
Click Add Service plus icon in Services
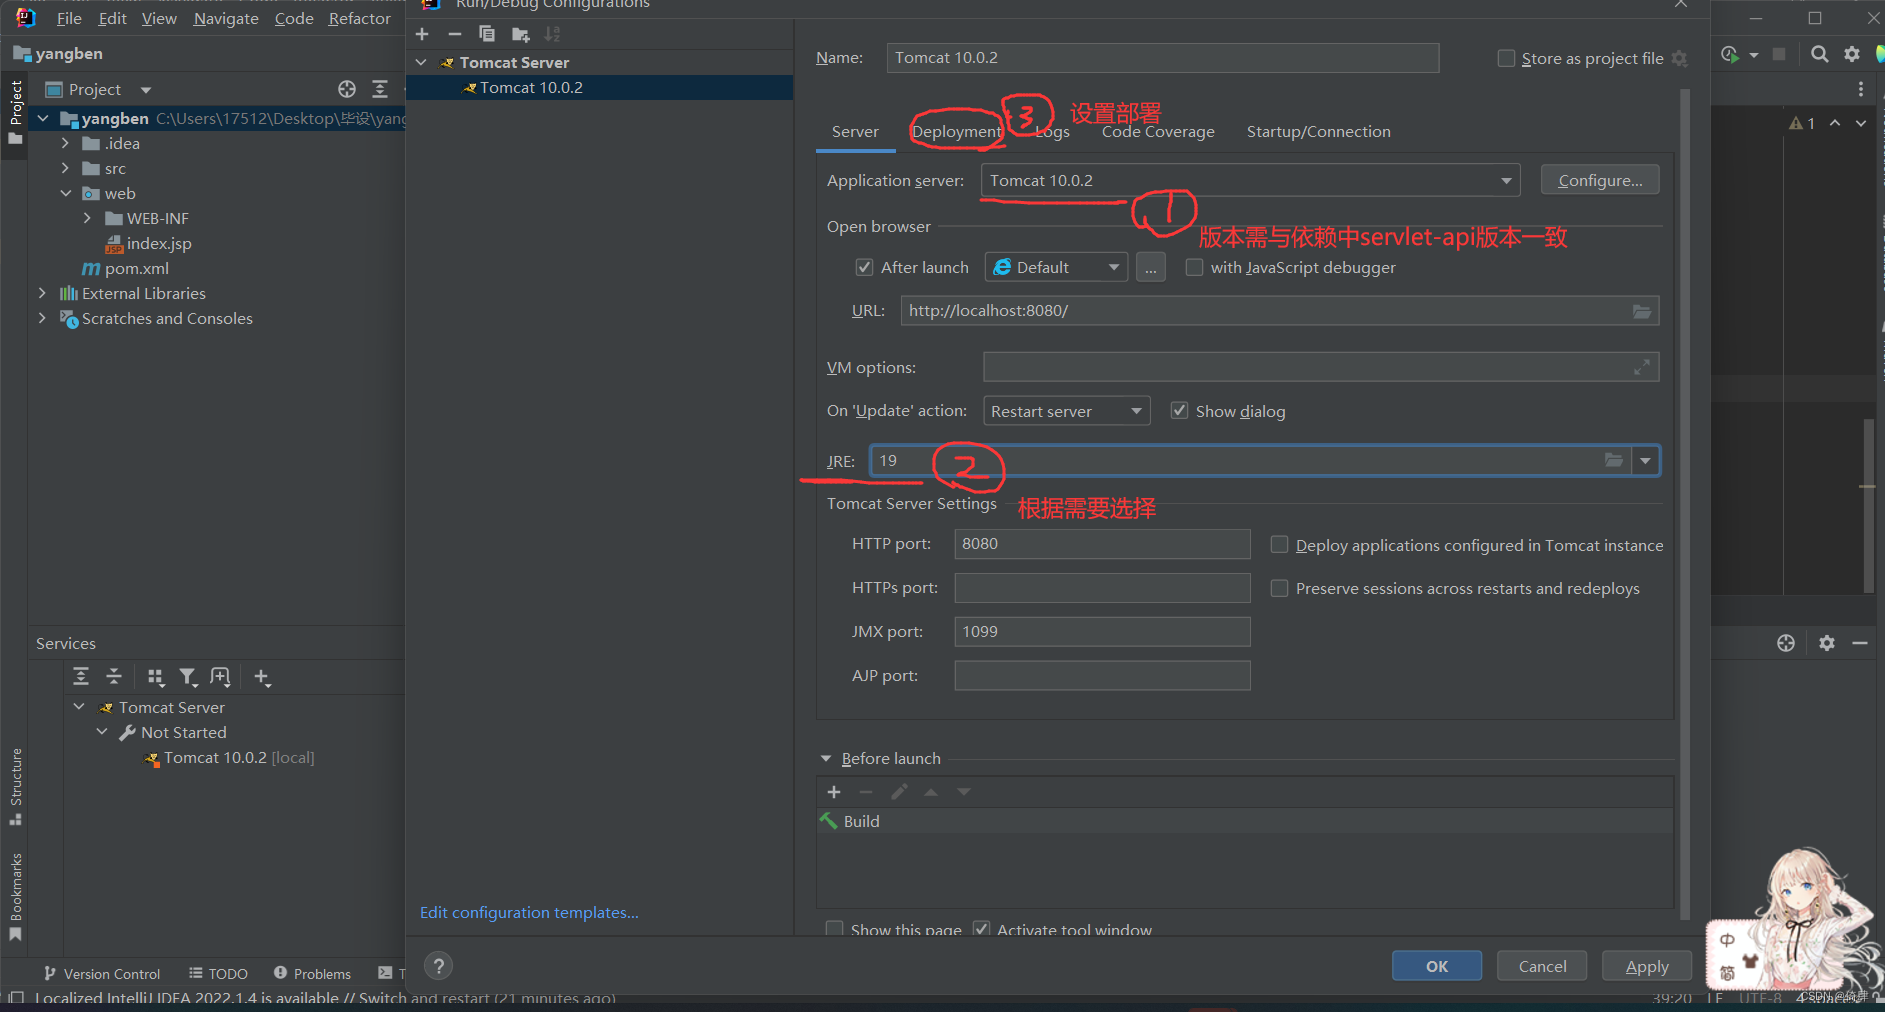262,677
